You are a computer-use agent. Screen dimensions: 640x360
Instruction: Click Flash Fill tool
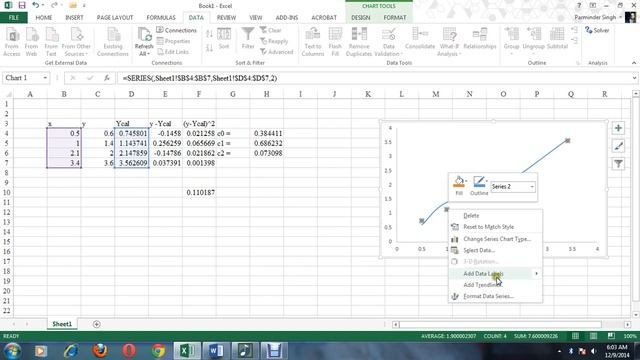click(x=335, y=42)
